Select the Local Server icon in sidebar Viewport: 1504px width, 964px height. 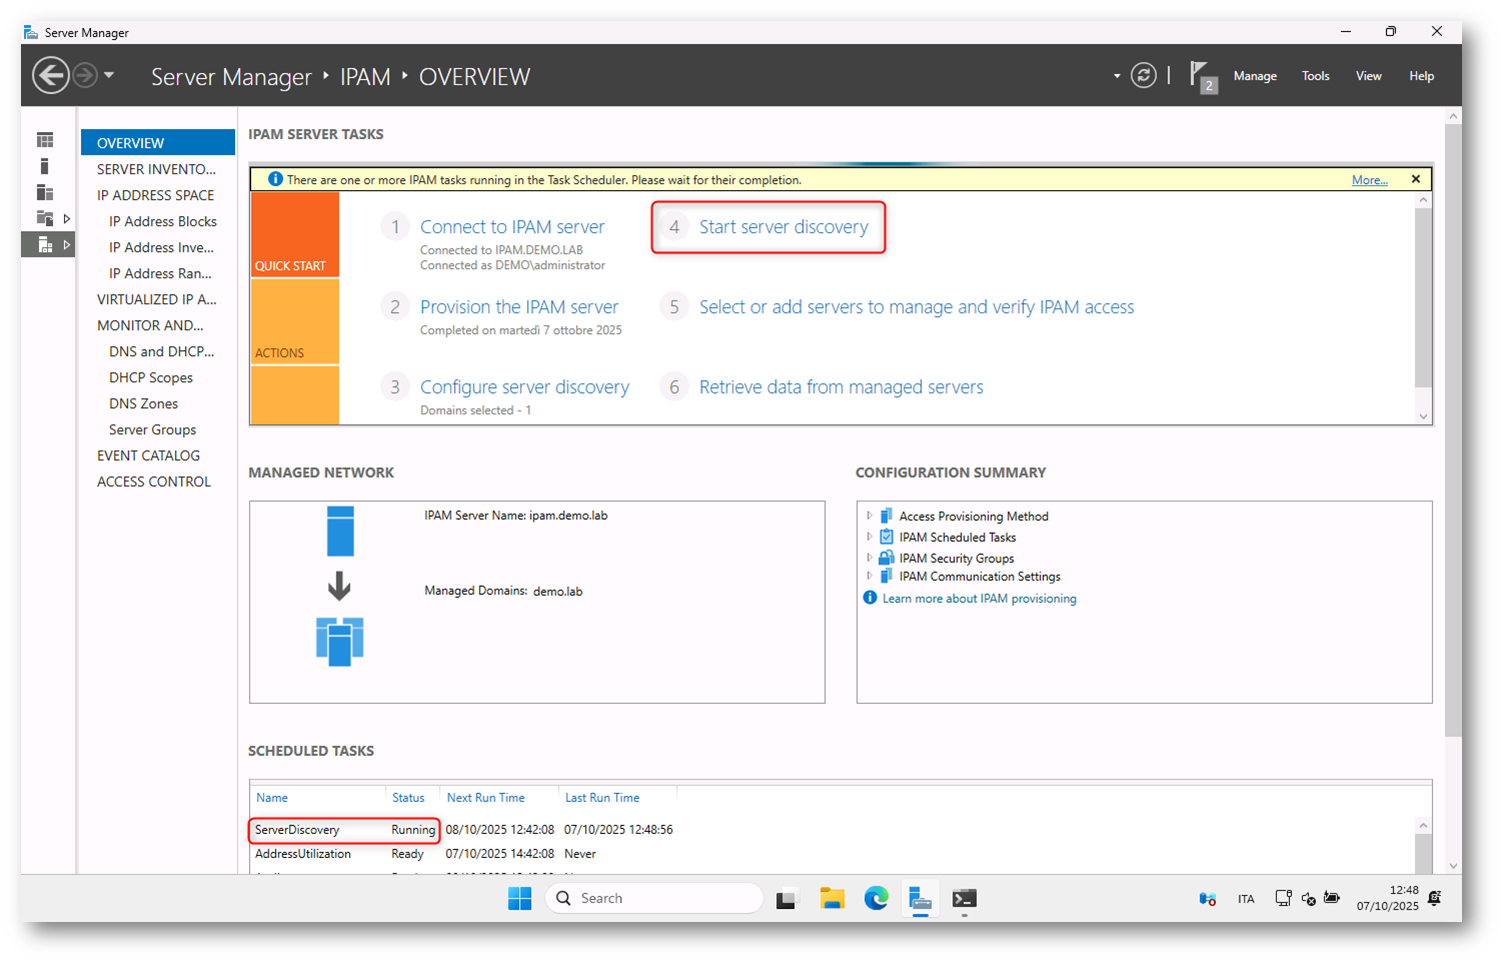[x=45, y=166]
